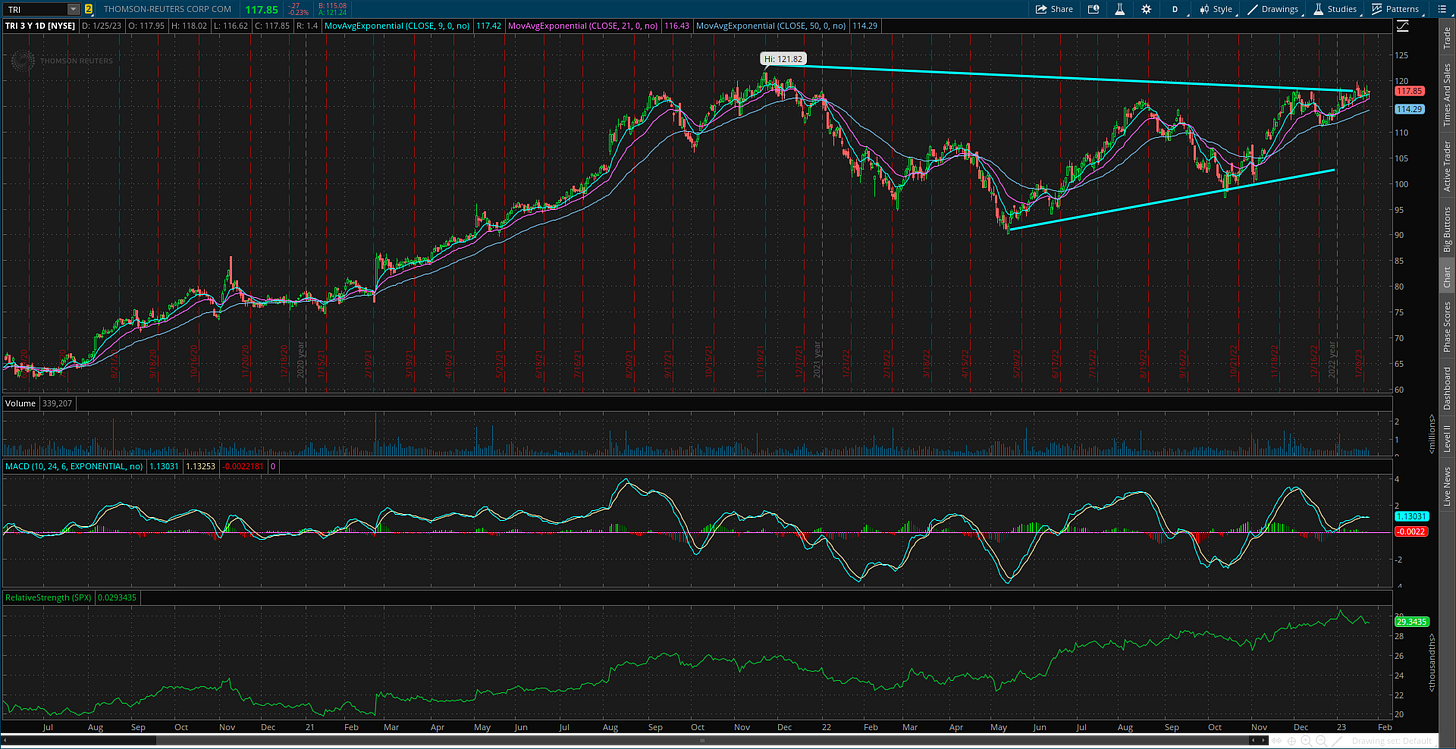Open the flask Edit Studies icon
1456x749 pixels.
pyautogui.click(x=1121, y=9)
